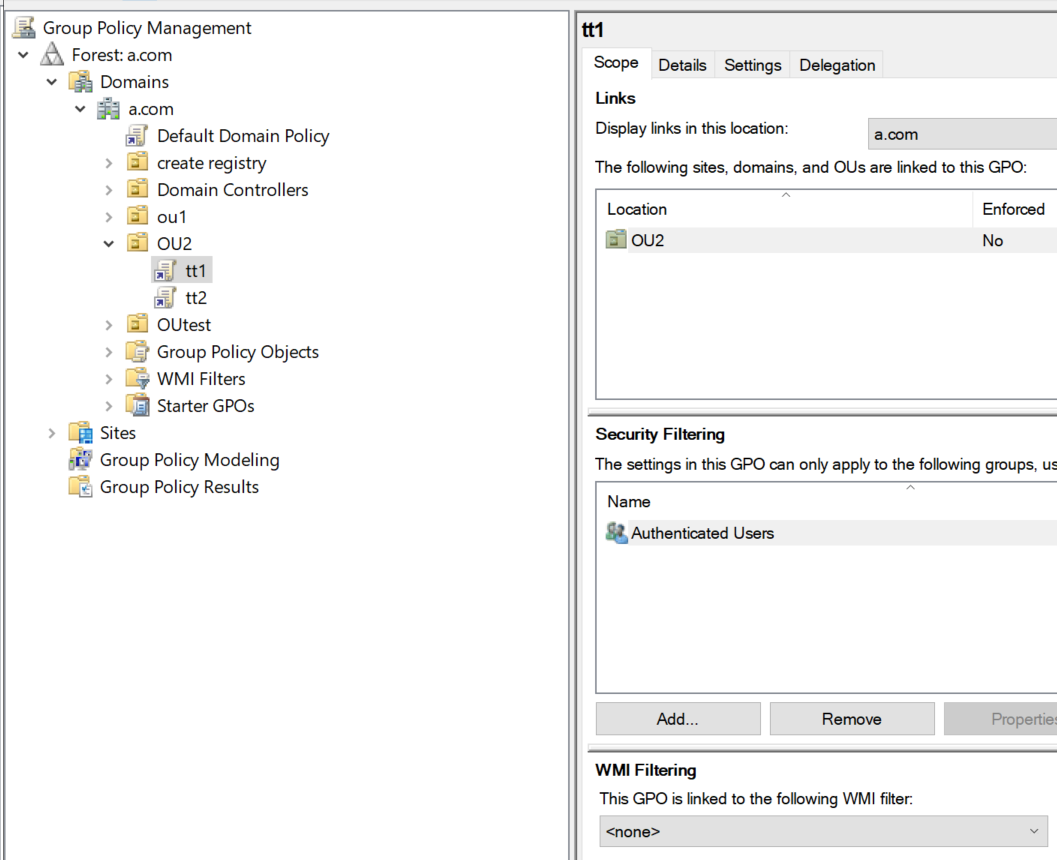Click the Add button under Security Filtering

677,718
